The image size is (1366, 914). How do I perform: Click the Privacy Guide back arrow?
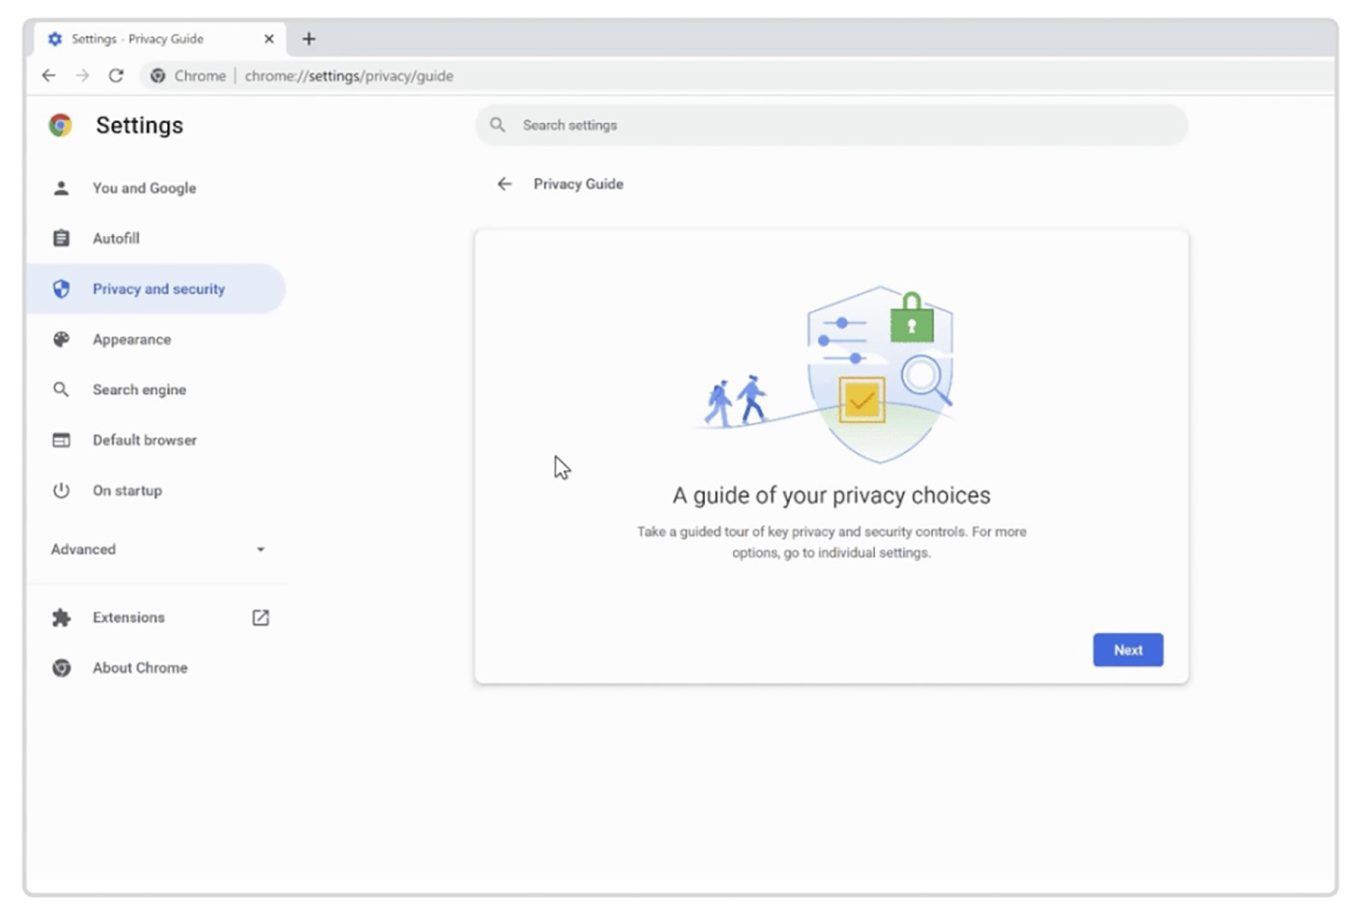click(504, 184)
